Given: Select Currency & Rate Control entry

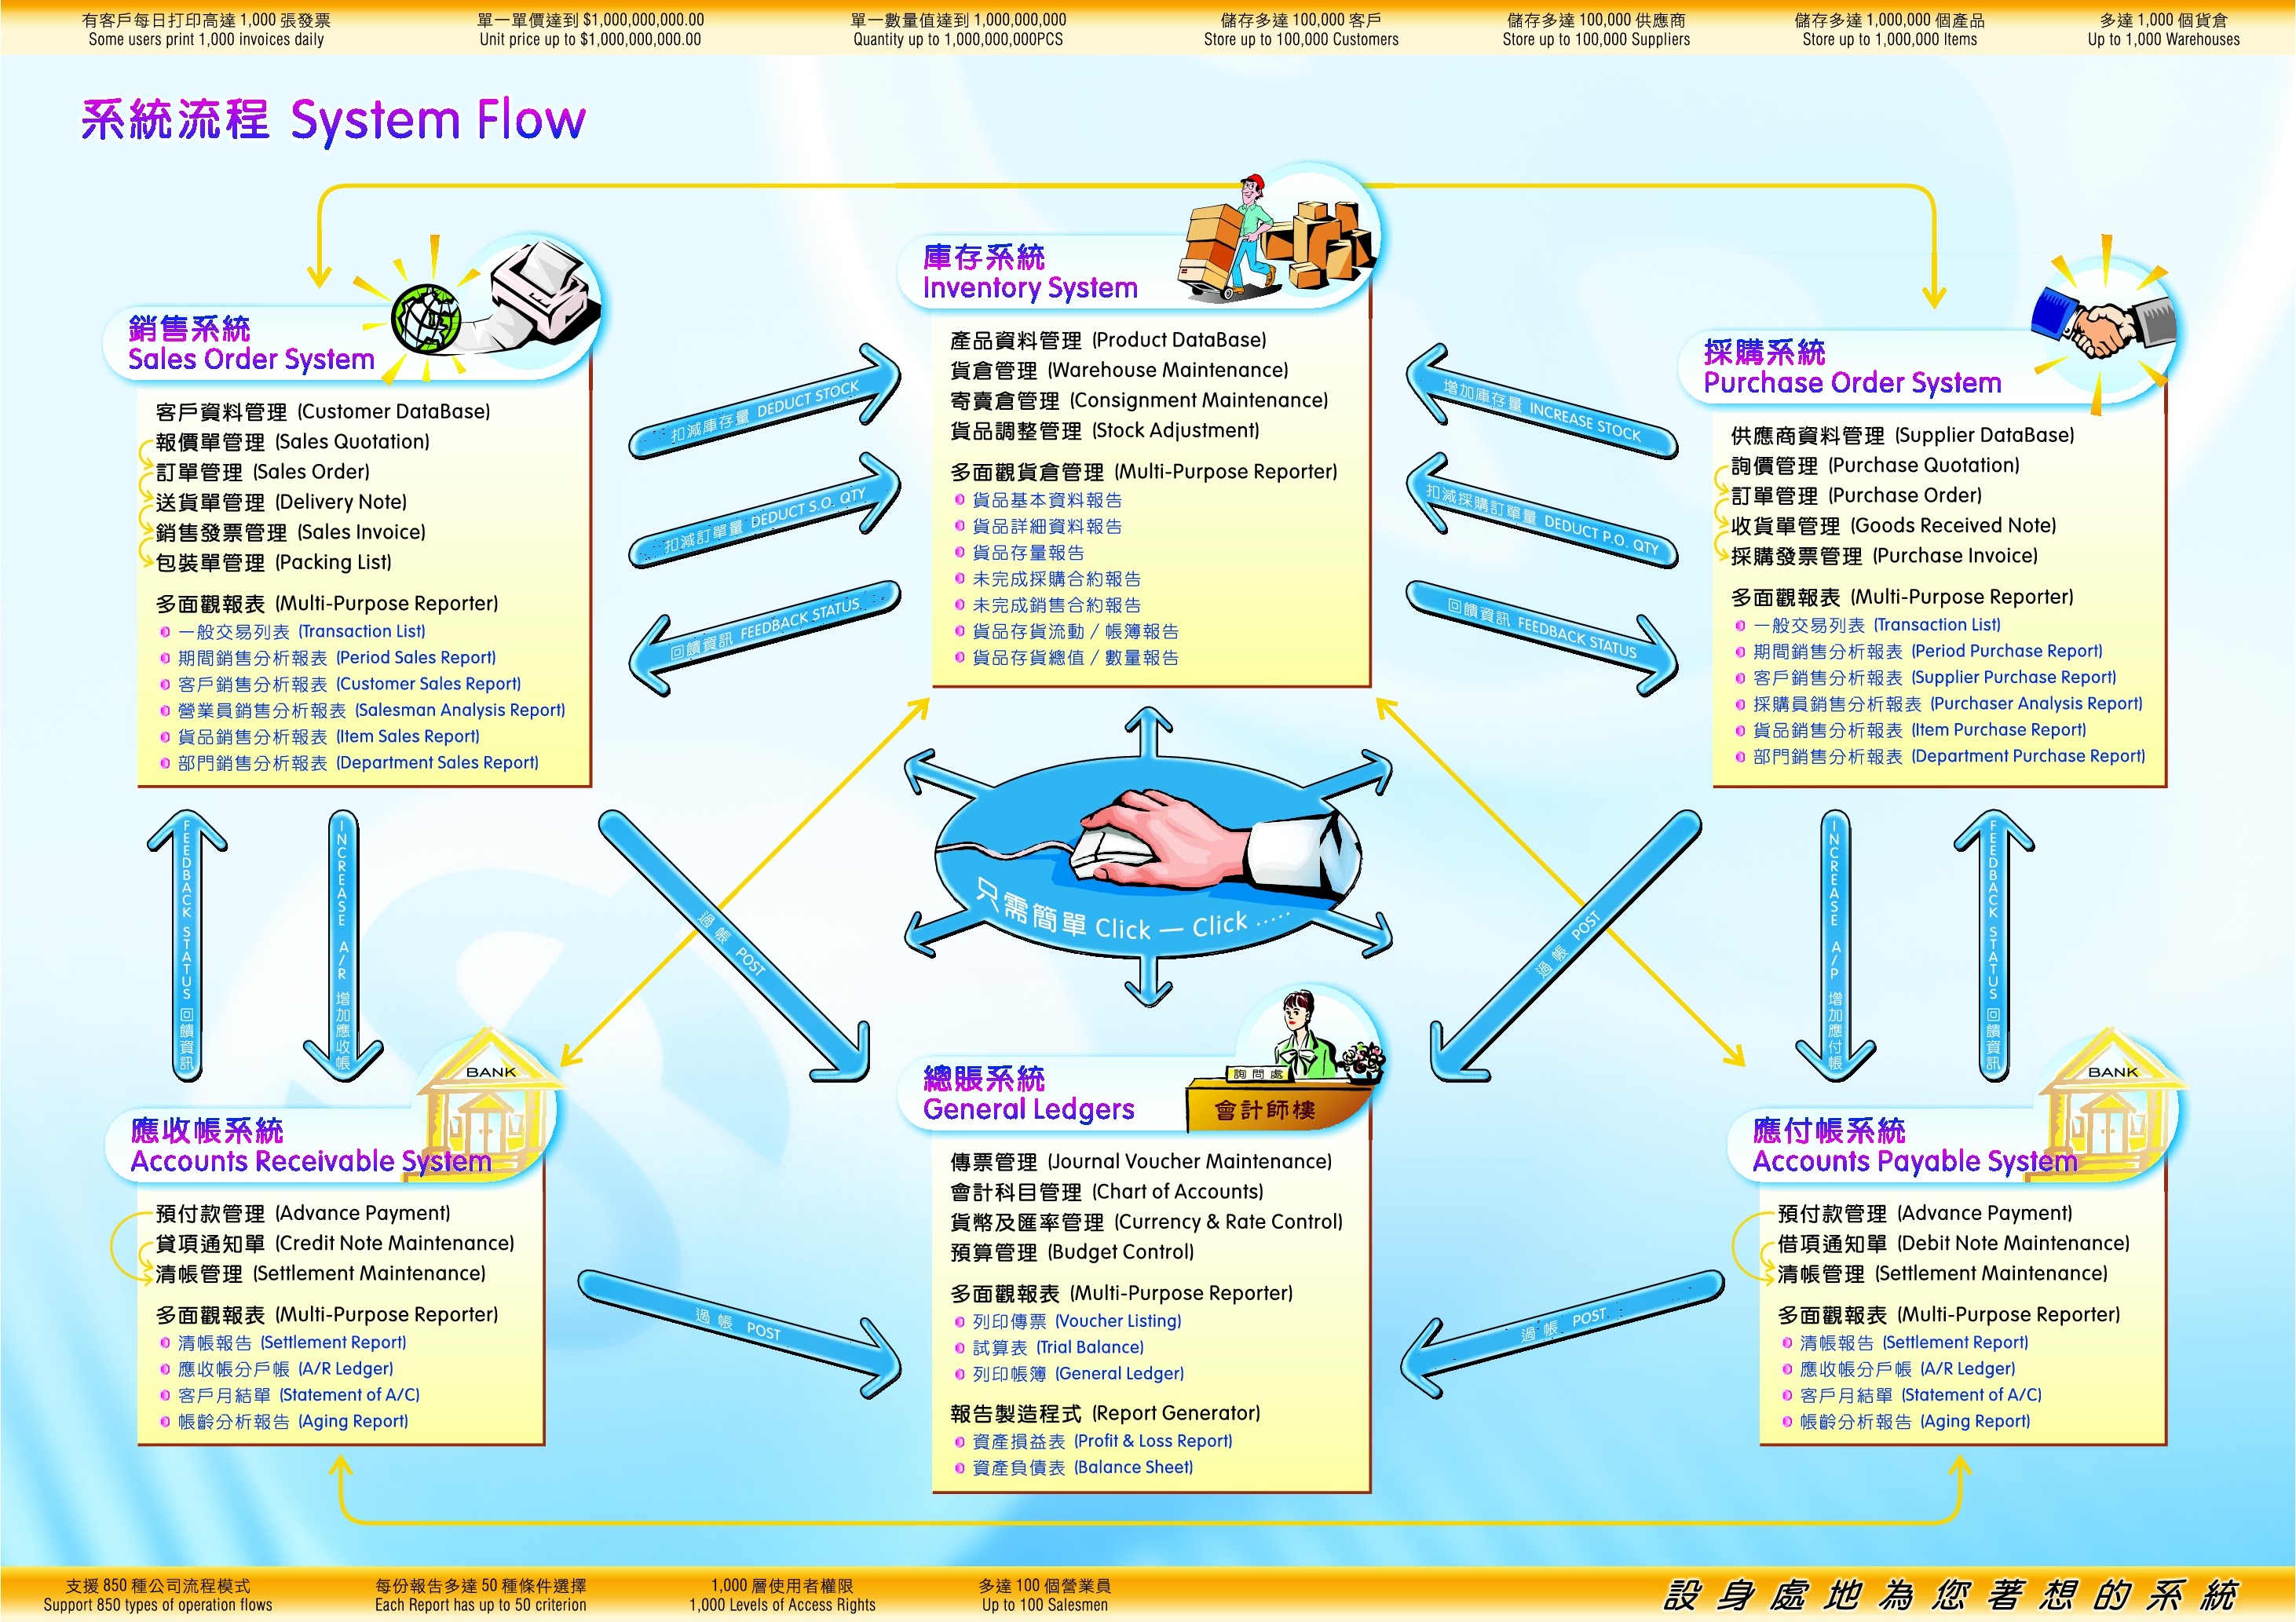Looking at the screenshot, I should tap(1146, 1221).
